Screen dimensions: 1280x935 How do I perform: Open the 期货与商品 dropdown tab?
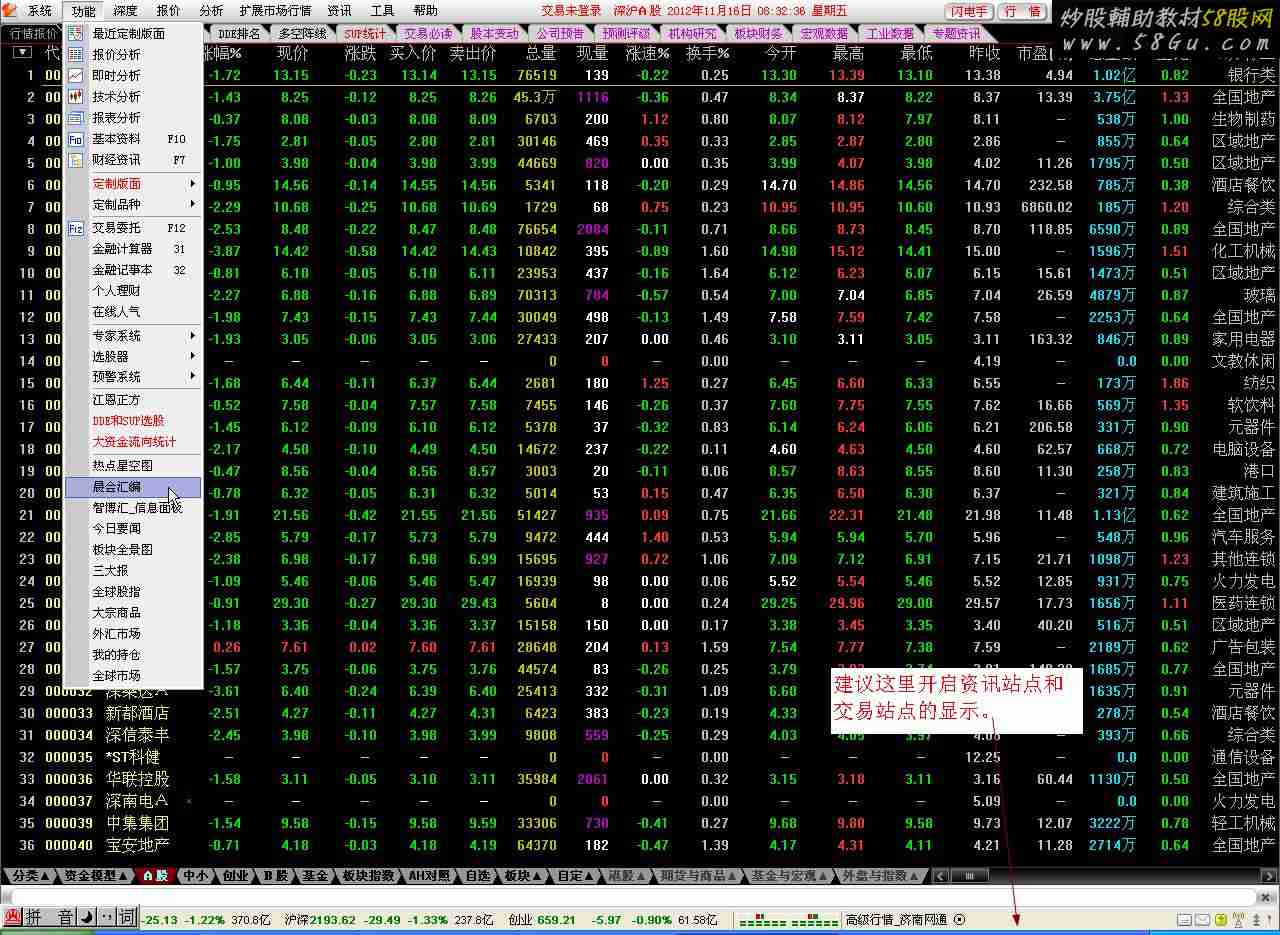pos(698,876)
